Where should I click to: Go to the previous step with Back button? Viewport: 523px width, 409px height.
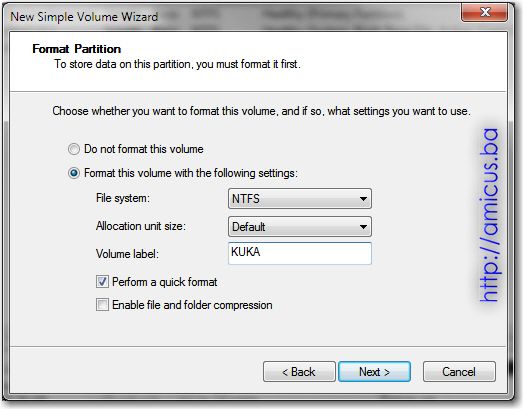pyautogui.click(x=299, y=372)
